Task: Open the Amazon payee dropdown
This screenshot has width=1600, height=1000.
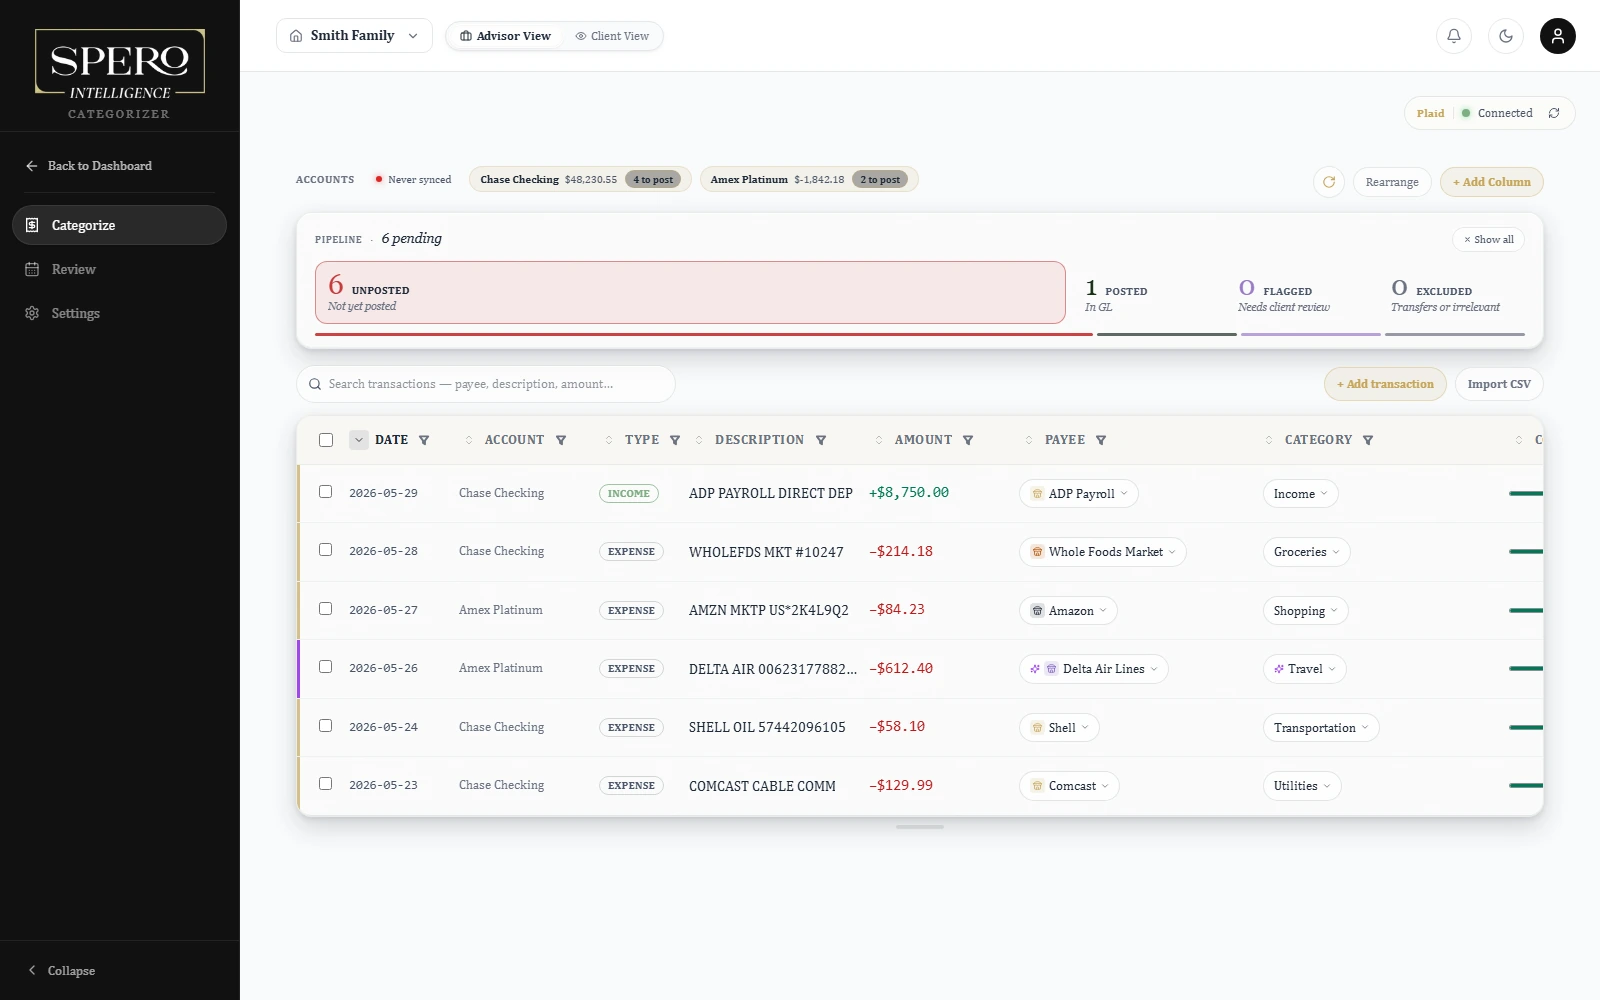Action: click(1068, 611)
